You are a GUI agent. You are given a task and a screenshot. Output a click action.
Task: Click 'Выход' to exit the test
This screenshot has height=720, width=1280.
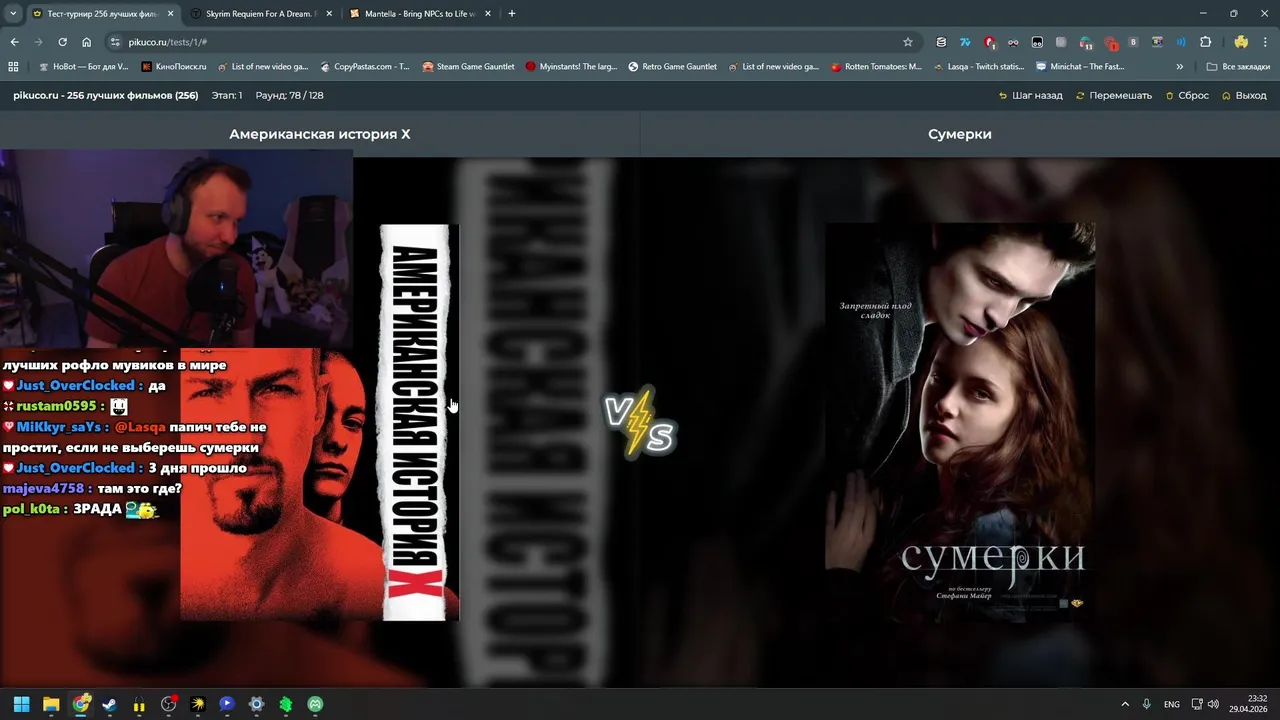pos(1244,95)
